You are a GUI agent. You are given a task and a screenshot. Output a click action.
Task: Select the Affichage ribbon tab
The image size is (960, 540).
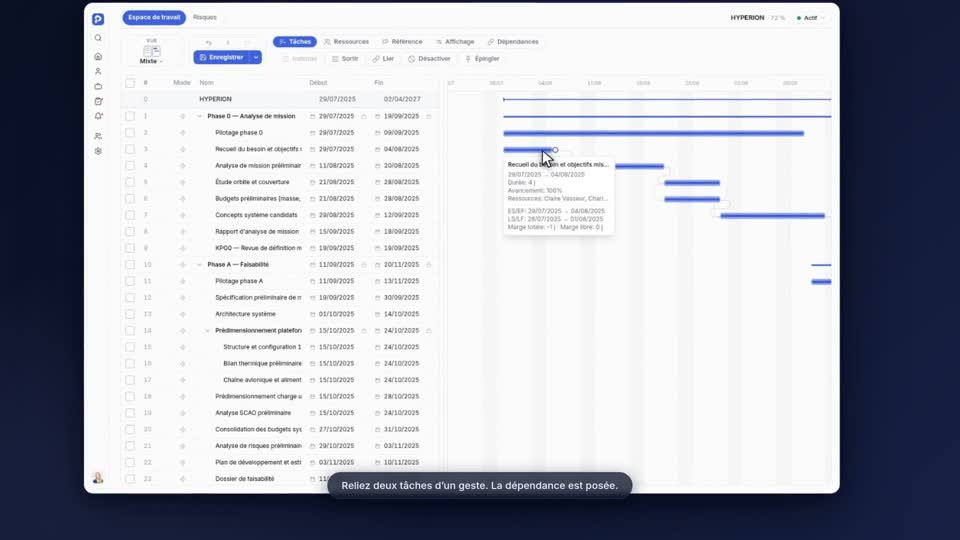(455, 42)
